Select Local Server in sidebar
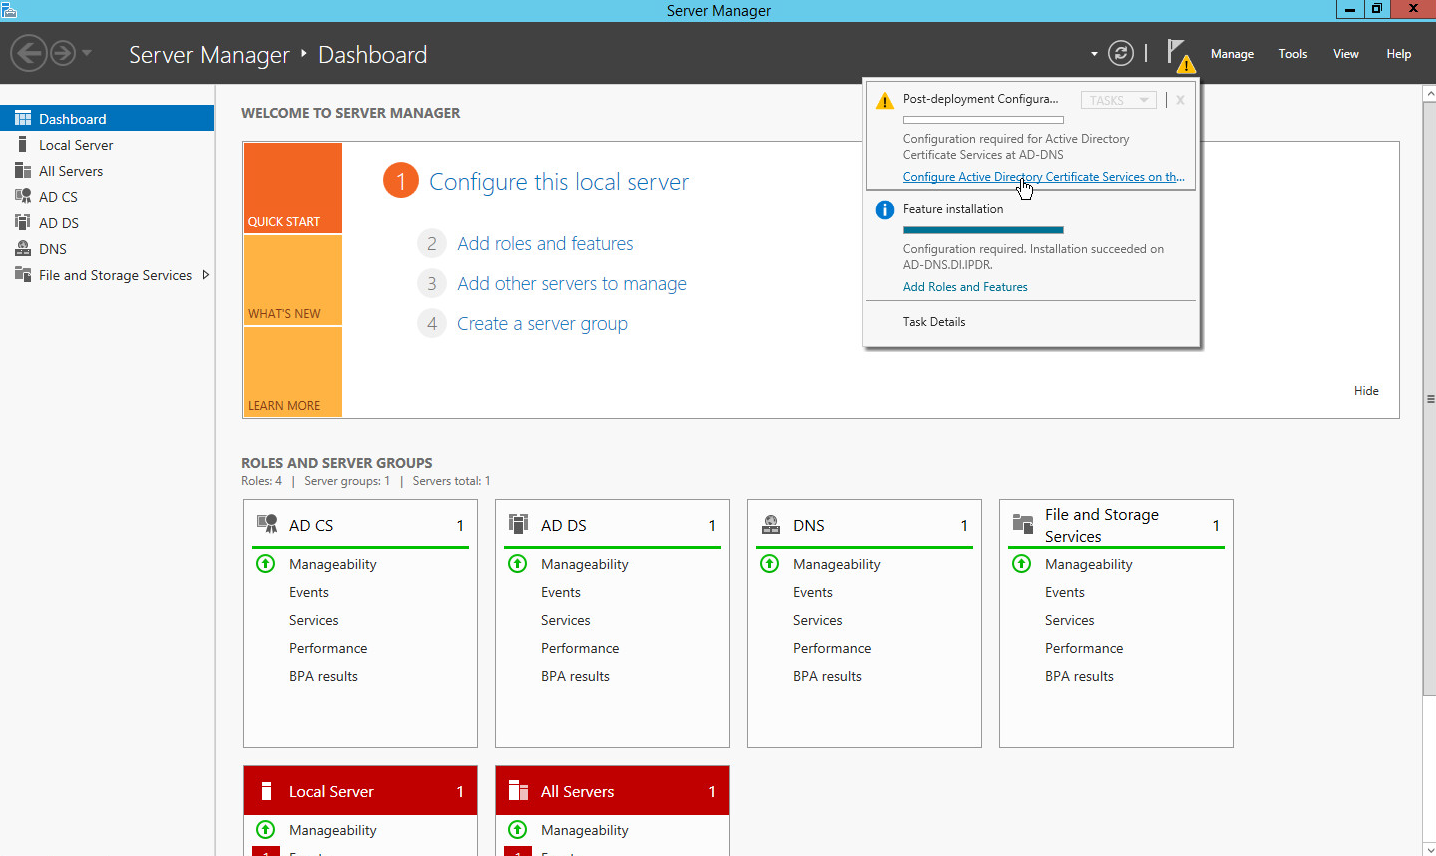The image size is (1436, 856). click(76, 145)
